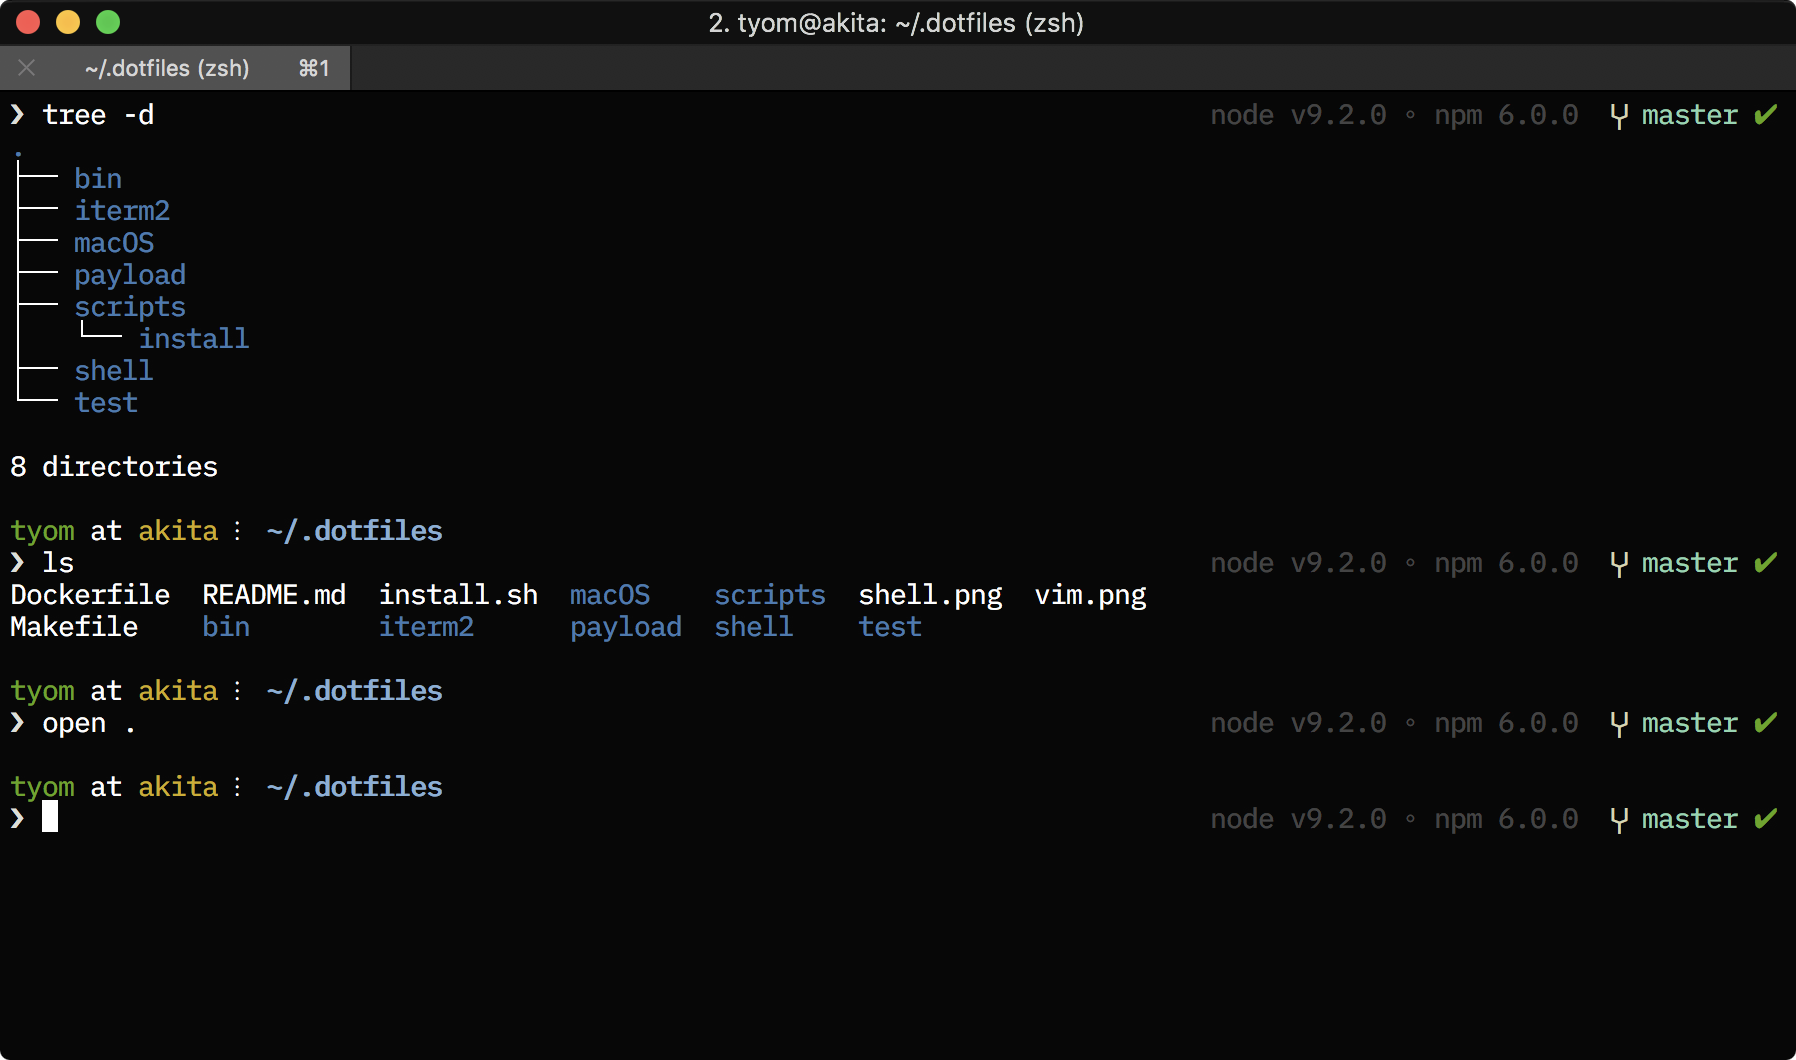Click the ⌘1 shortcut badge on the tab
This screenshot has height=1060, width=1796.
[x=315, y=68]
